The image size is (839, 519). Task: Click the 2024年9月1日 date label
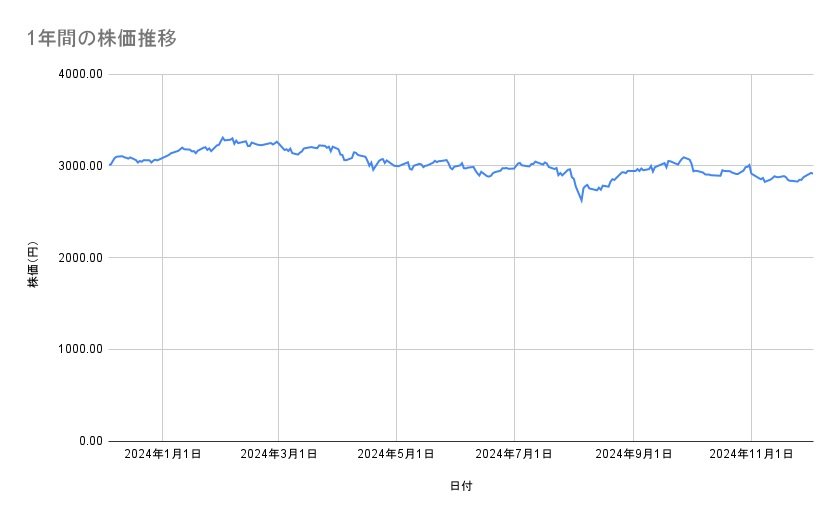633,455
